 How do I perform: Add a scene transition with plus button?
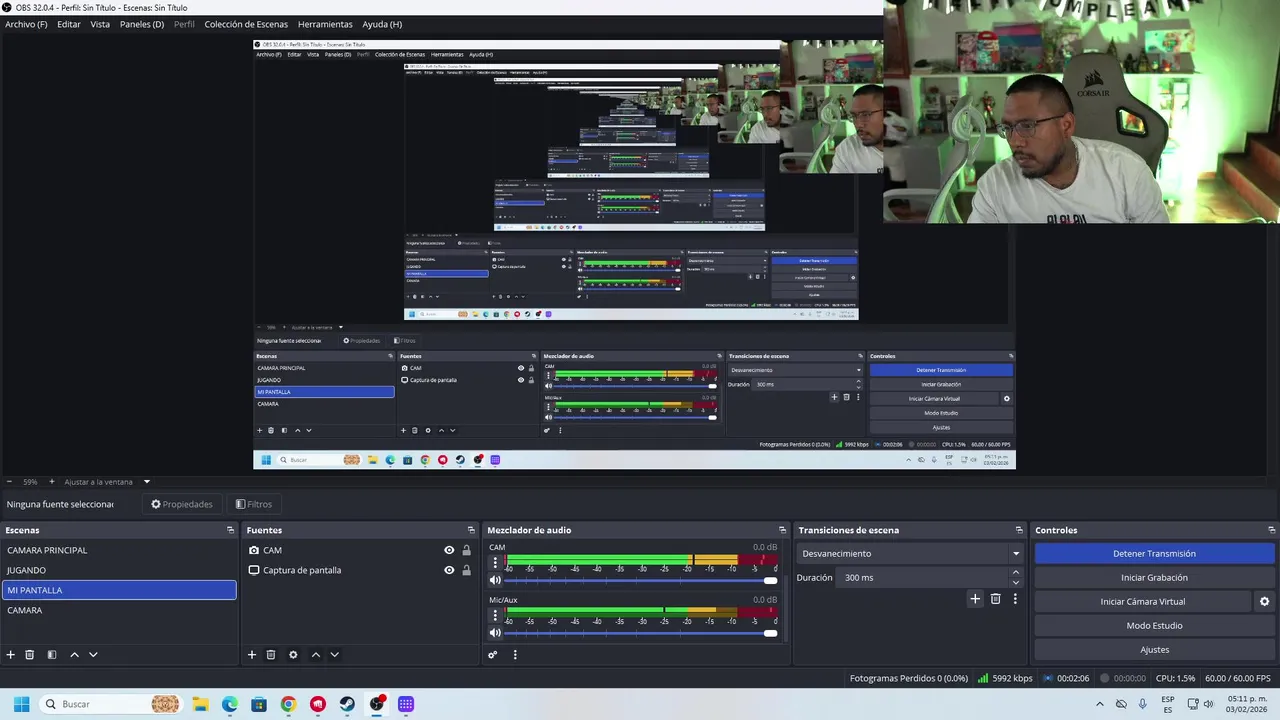(975, 599)
